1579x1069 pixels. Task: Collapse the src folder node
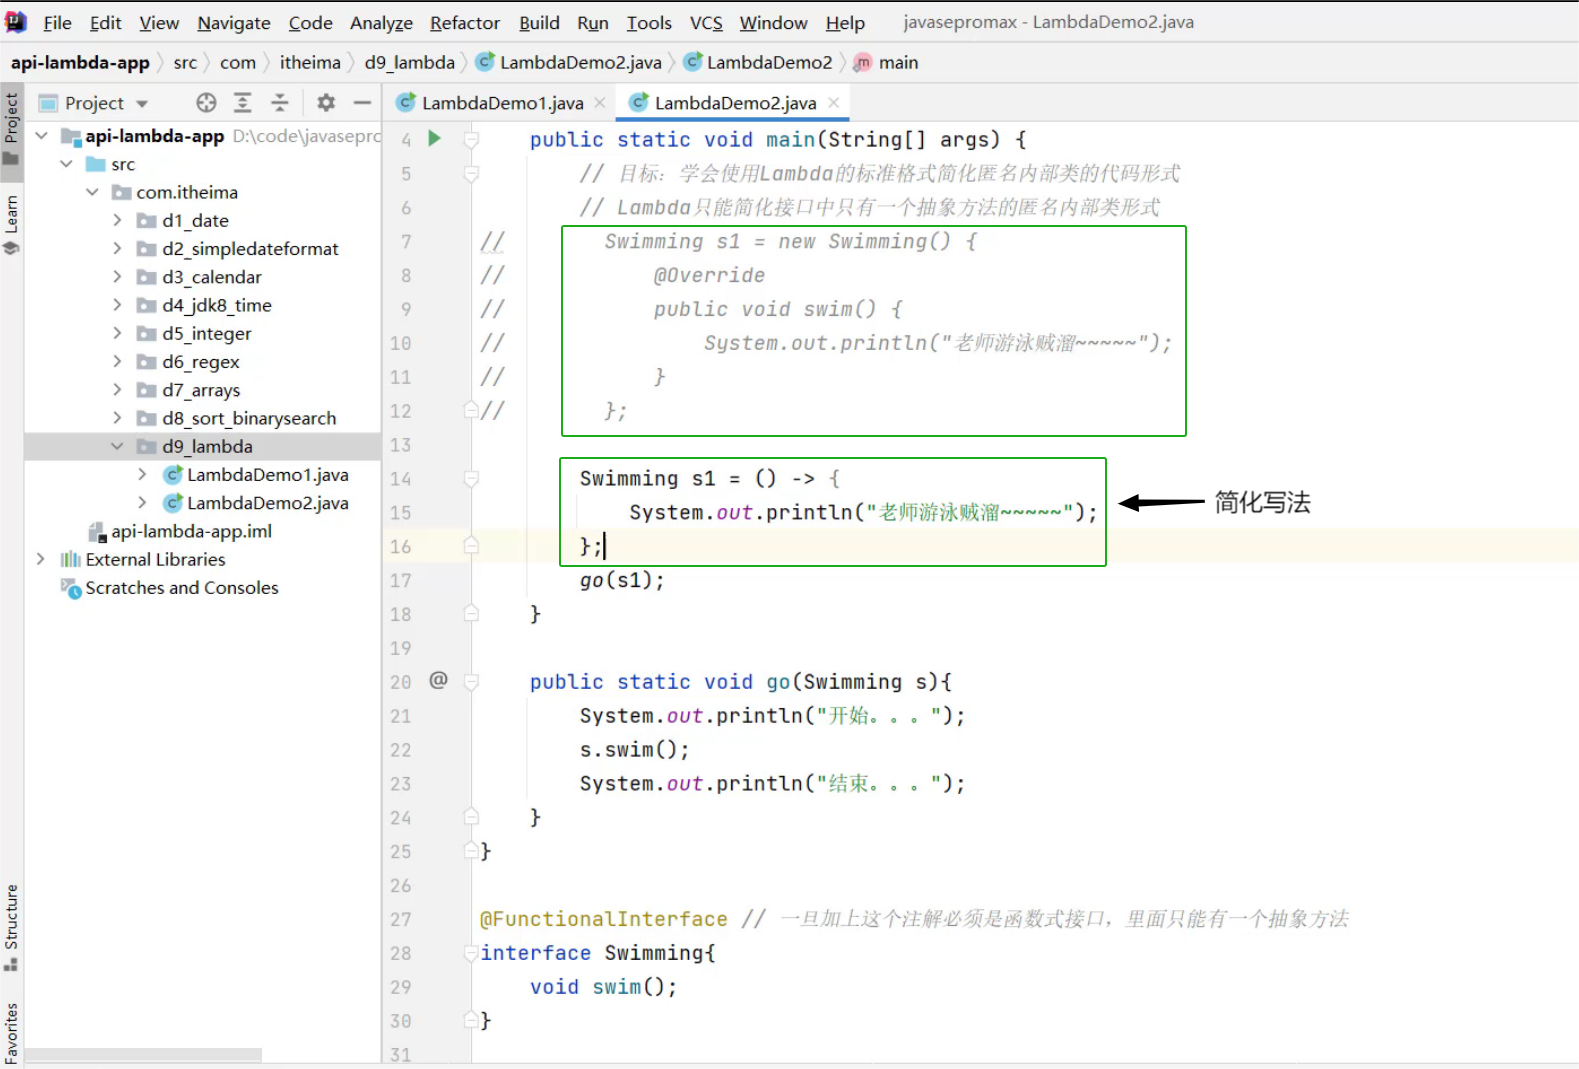[x=66, y=164]
